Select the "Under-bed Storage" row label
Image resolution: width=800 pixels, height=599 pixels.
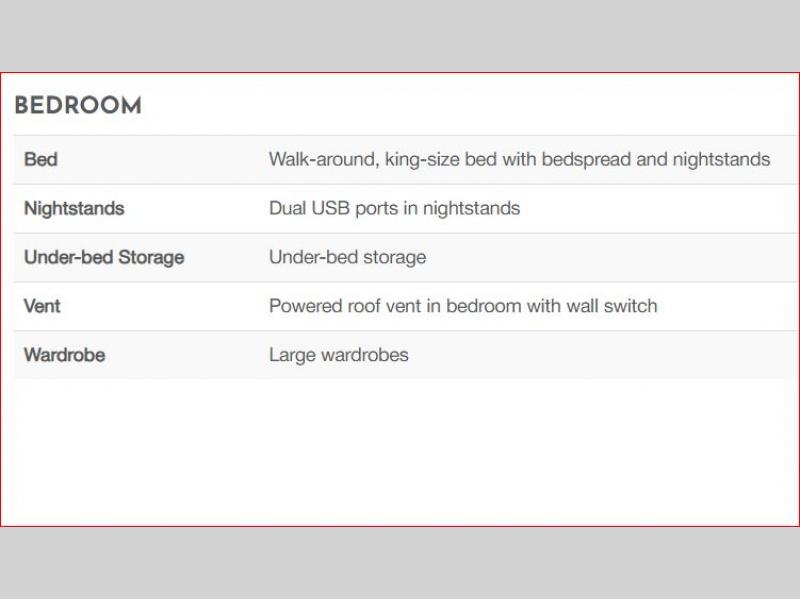click(x=104, y=257)
